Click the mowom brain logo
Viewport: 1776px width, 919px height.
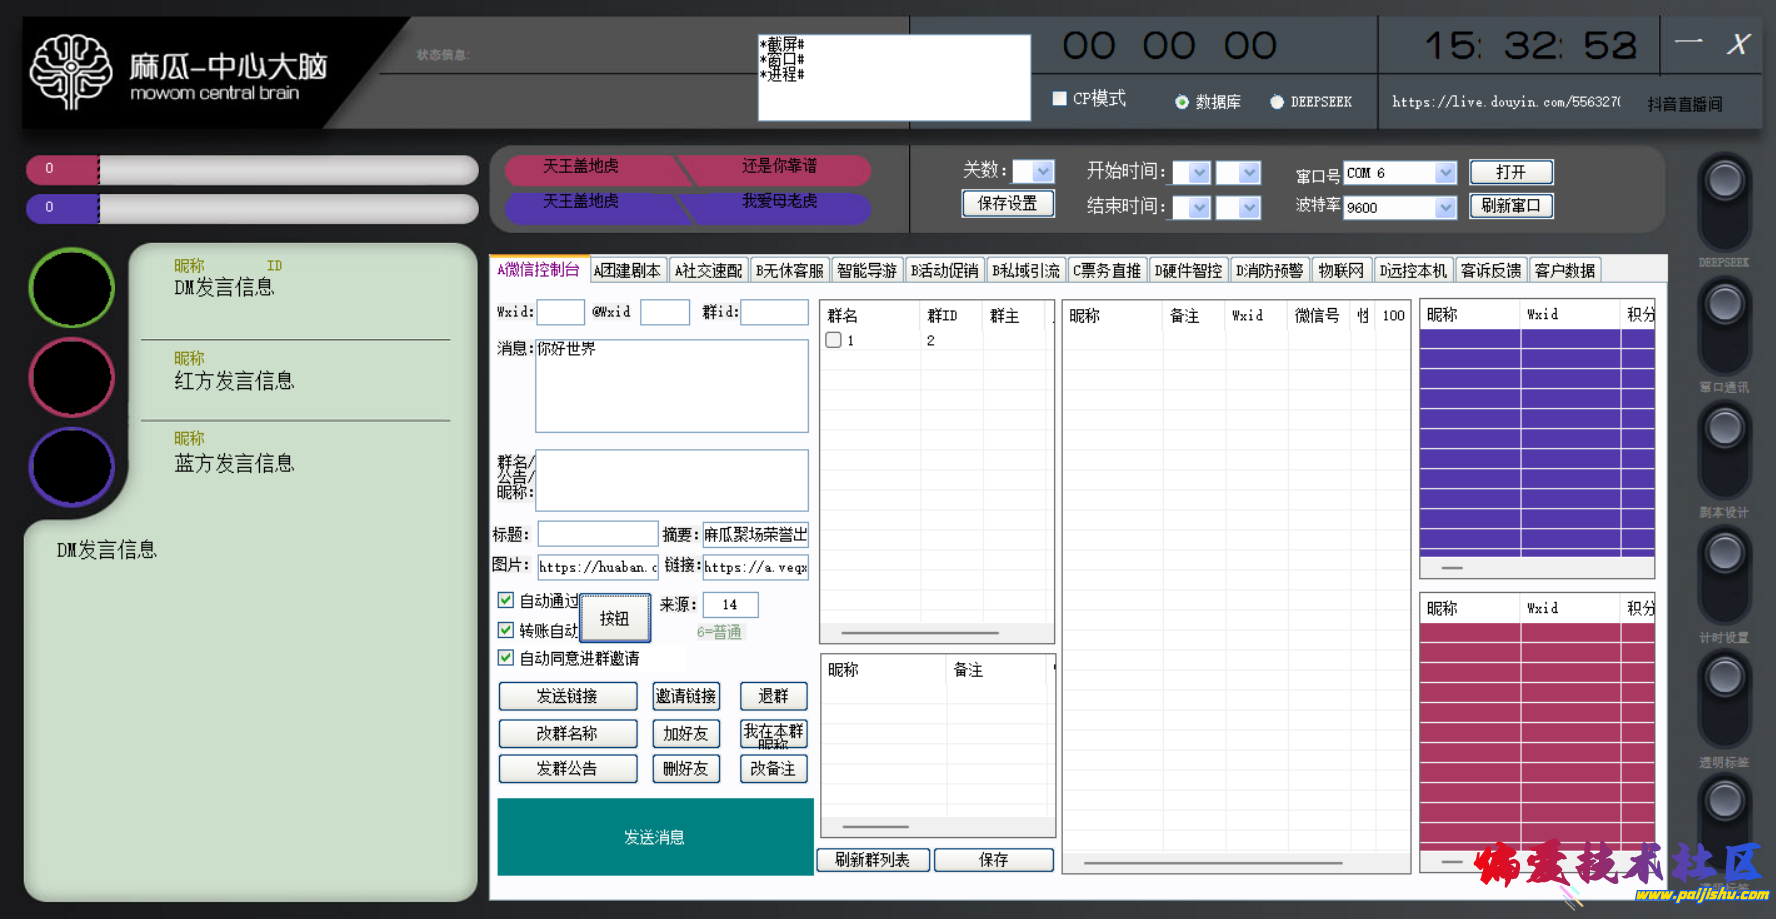pyautogui.click(x=70, y=71)
